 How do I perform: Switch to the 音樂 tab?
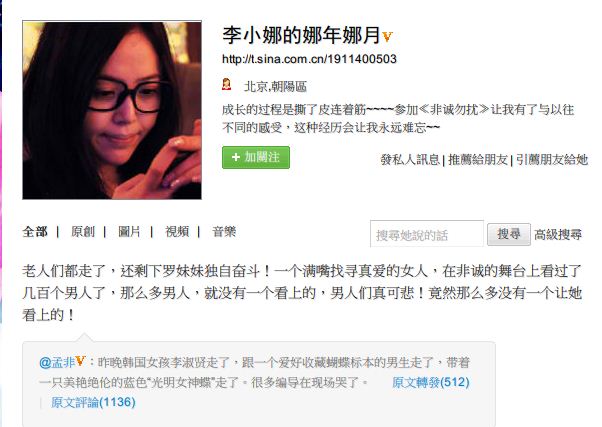224,232
